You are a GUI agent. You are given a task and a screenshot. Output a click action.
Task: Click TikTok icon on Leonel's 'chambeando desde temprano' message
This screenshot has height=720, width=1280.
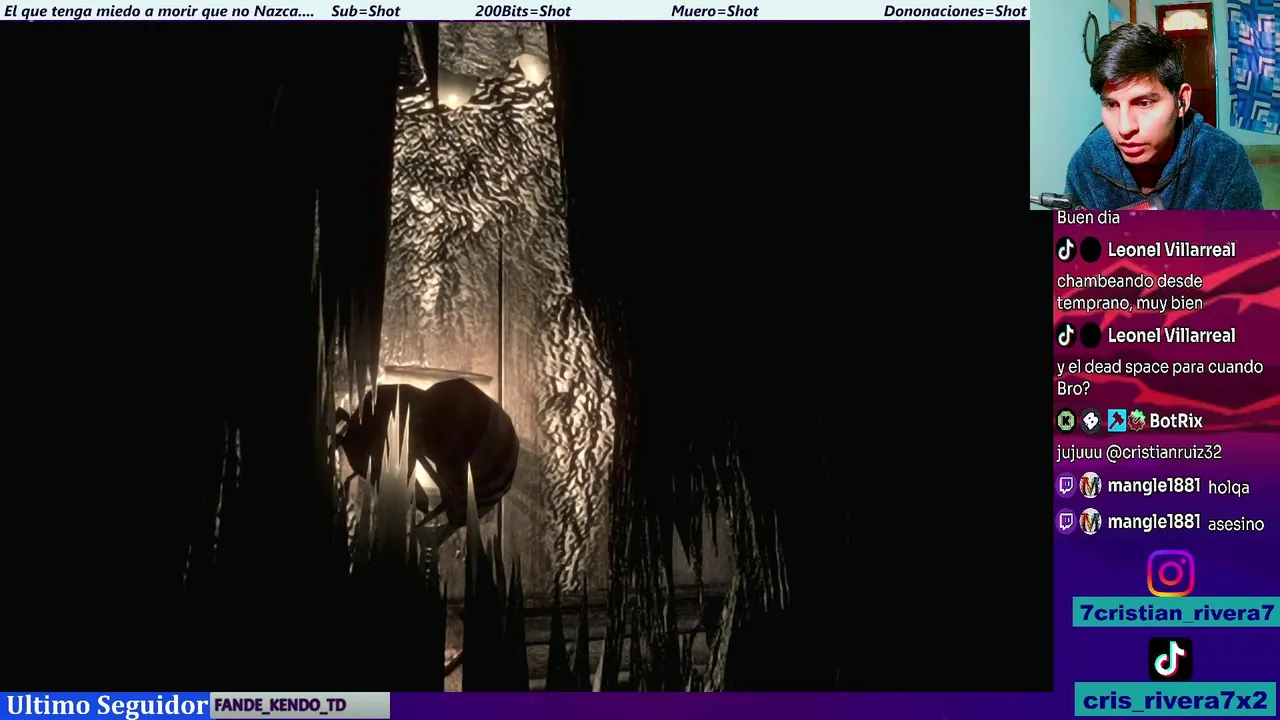tap(1066, 250)
